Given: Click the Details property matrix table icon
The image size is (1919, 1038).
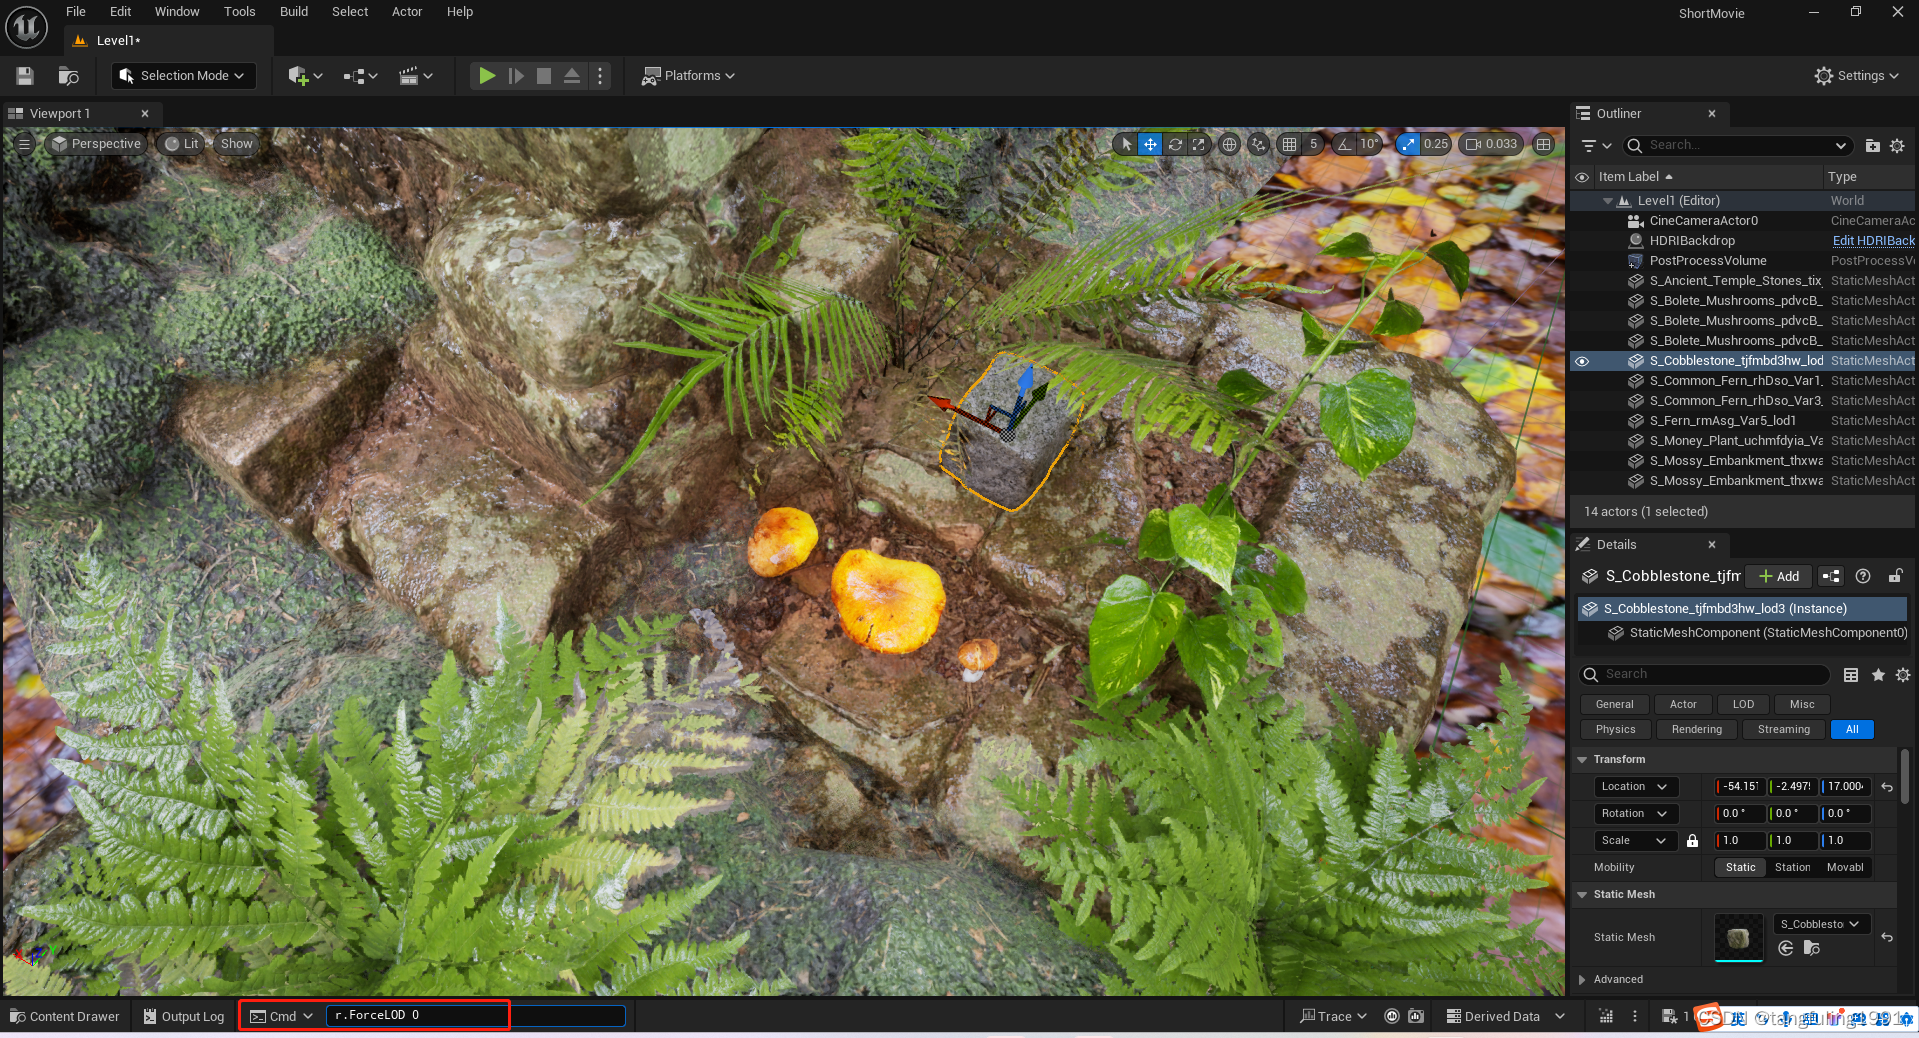Looking at the screenshot, I should pos(1851,675).
